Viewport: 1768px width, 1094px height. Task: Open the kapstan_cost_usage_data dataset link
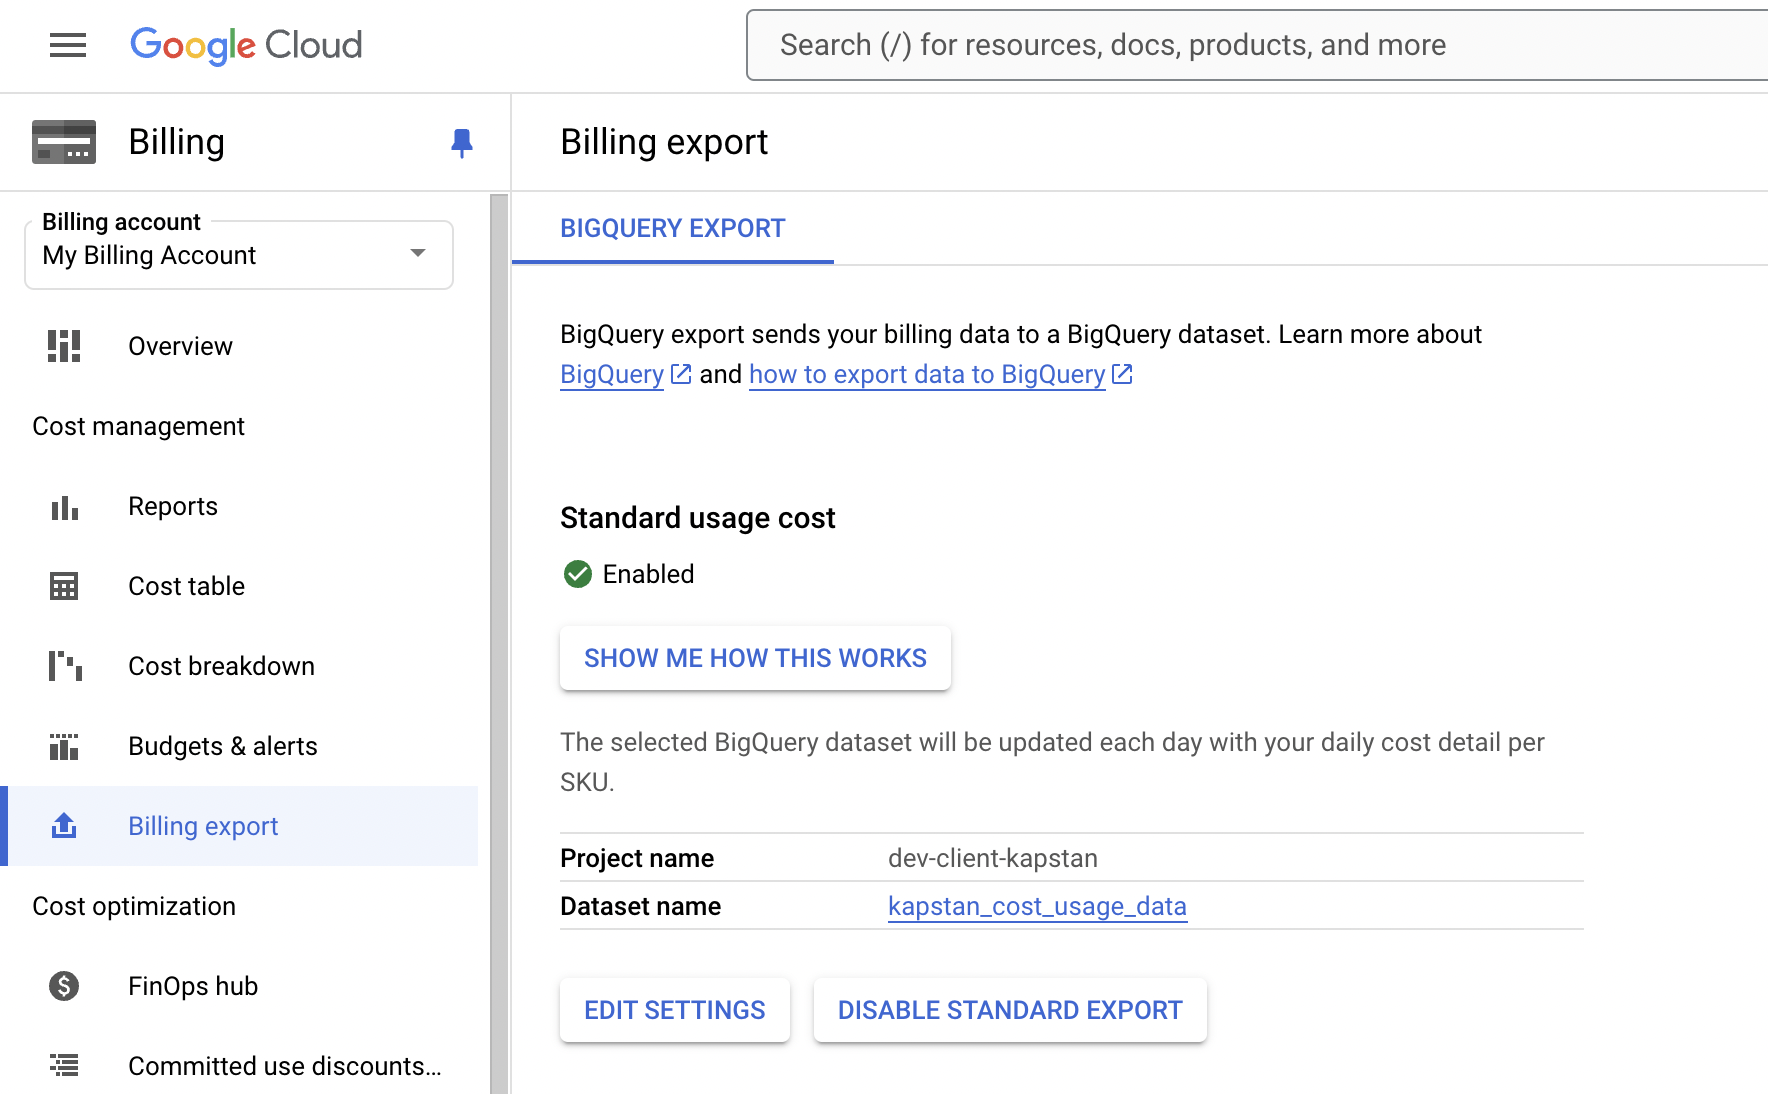pos(1037,906)
